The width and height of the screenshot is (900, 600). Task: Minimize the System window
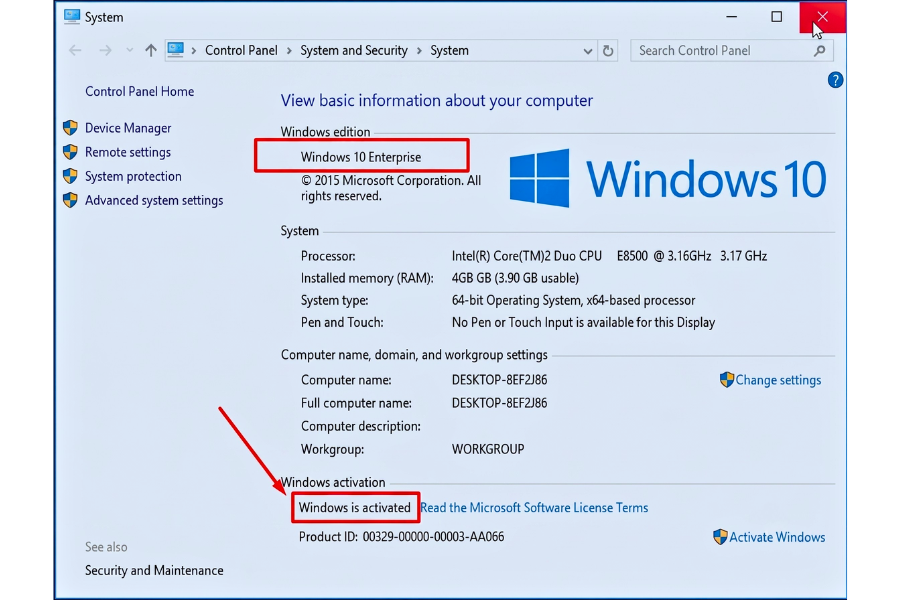(731, 17)
